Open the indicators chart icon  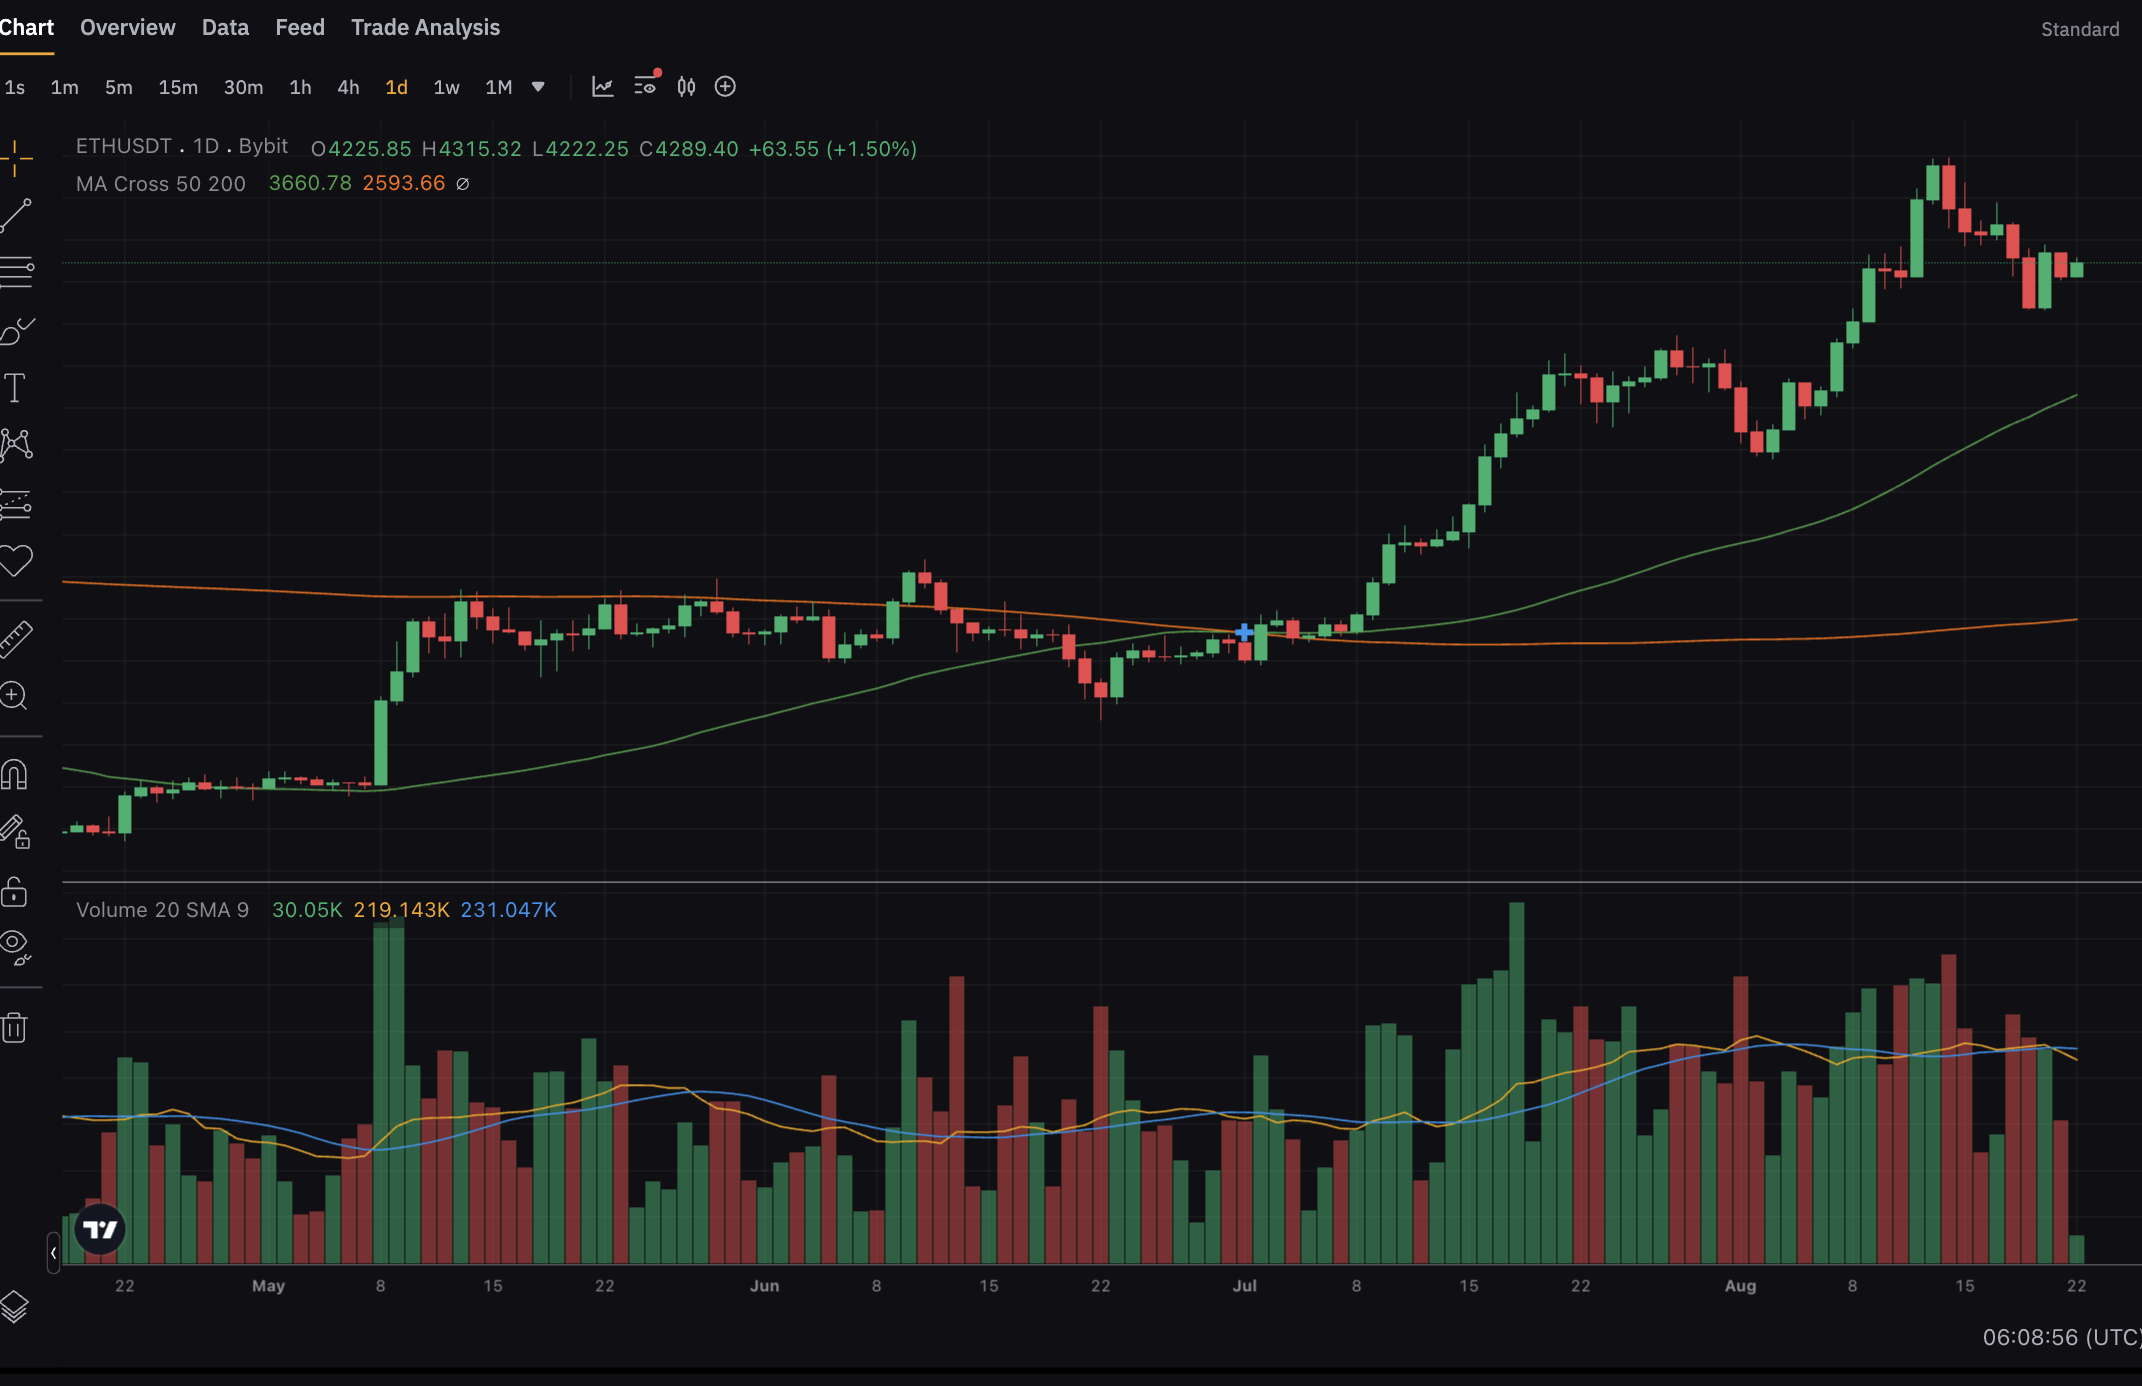(x=602, y=87)
